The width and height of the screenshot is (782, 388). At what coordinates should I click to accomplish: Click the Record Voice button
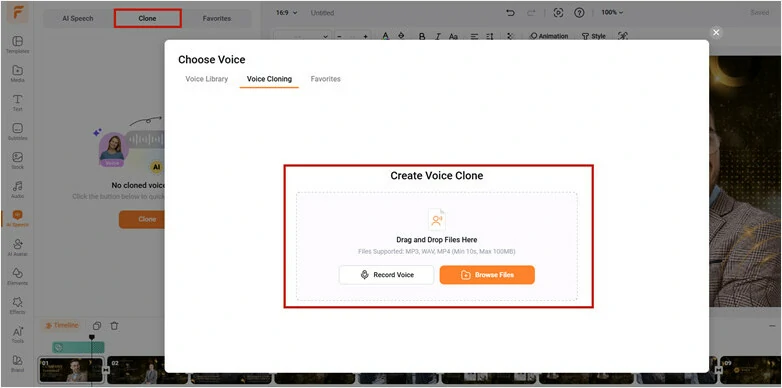387,275
